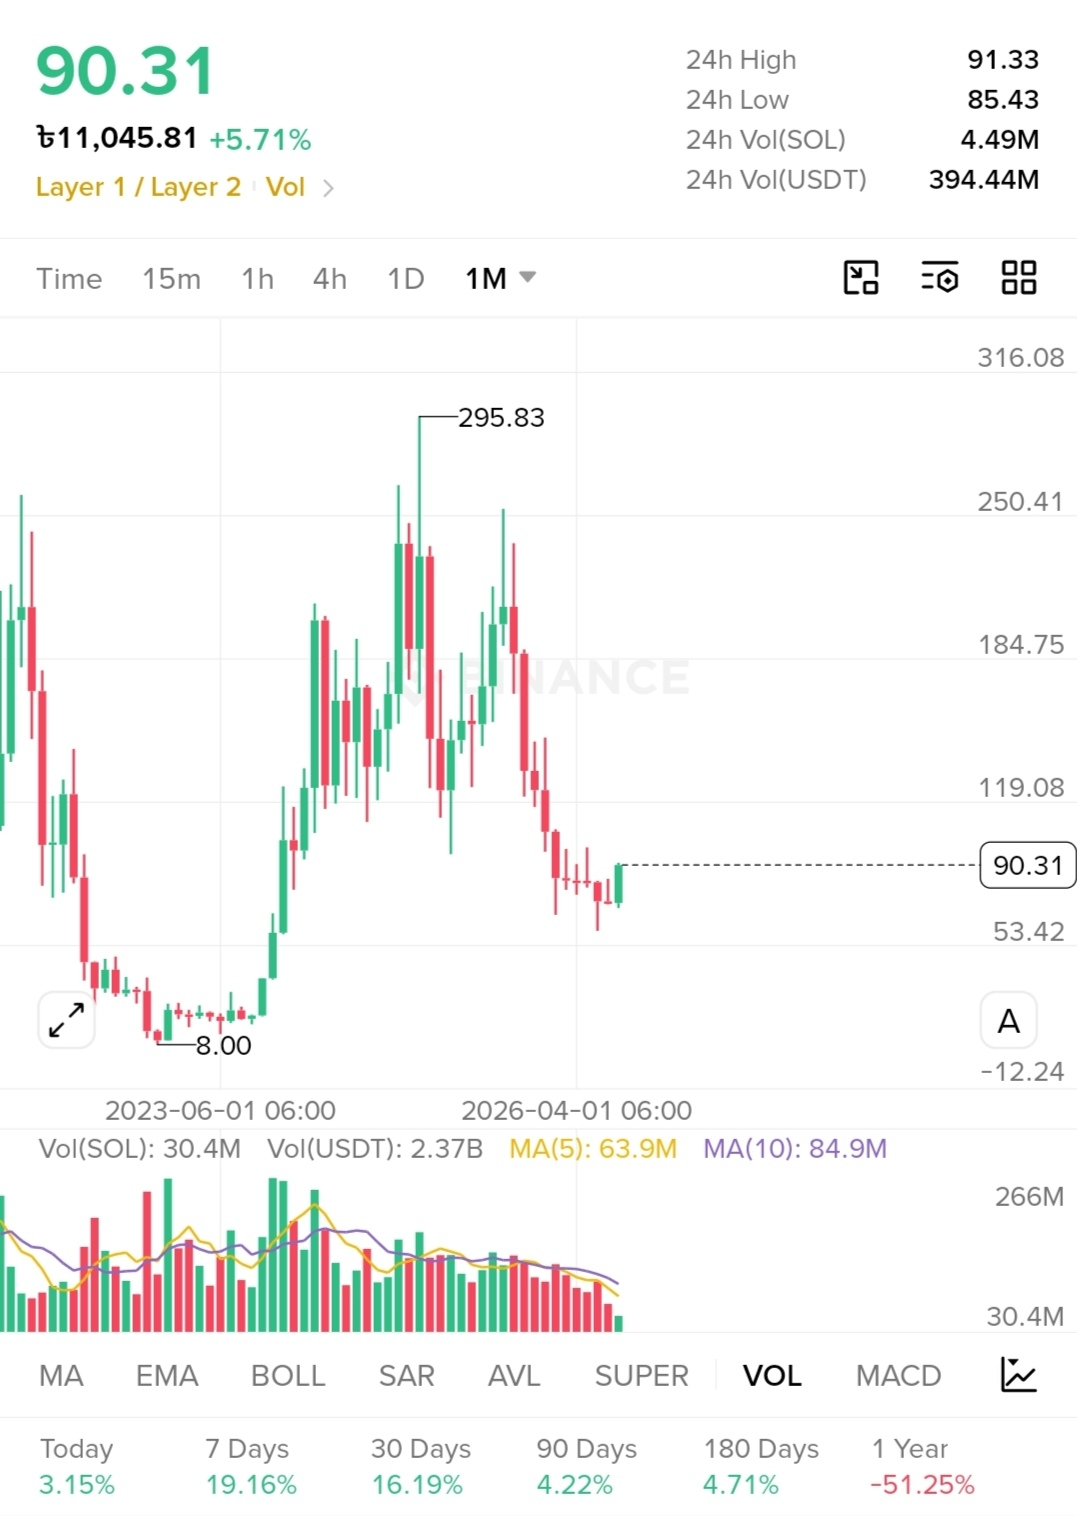Tap the 24h Low value 85.43
Image resolution: width=1077 pixels, height=1516 pixels.
click(x=1003, y=100)
